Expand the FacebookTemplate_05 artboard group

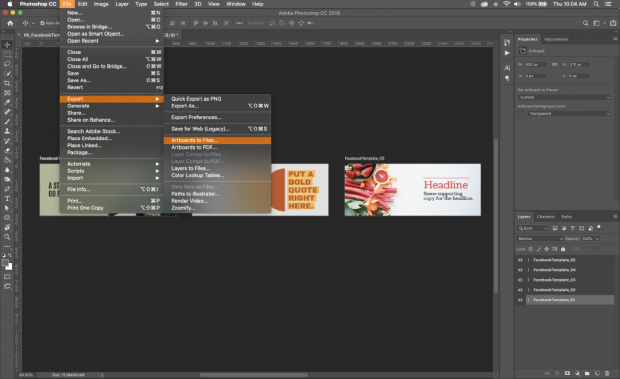[x=529, y=260]
